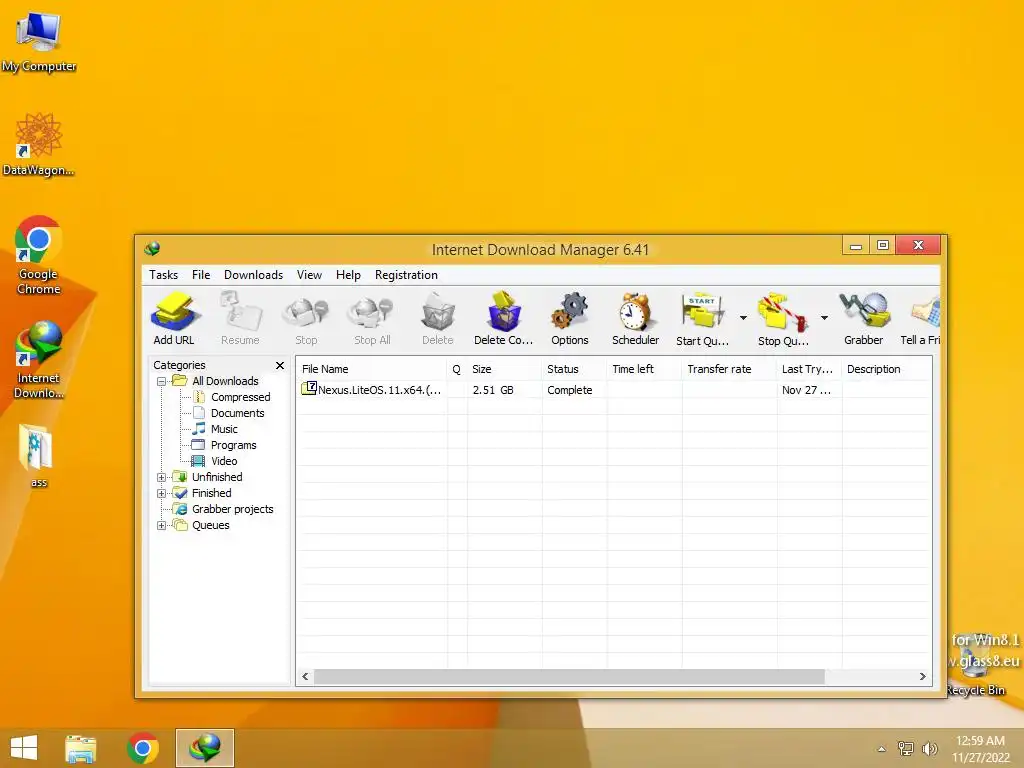This screenshot has width=1024, height=768.
Task: Click the Resume toolbar icon
Action: [240, 319]
